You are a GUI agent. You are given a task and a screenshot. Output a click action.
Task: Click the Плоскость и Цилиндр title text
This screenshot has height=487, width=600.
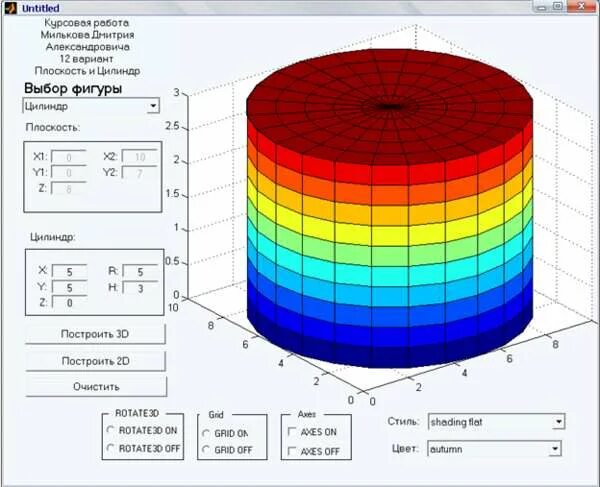[x=87, y=71]
